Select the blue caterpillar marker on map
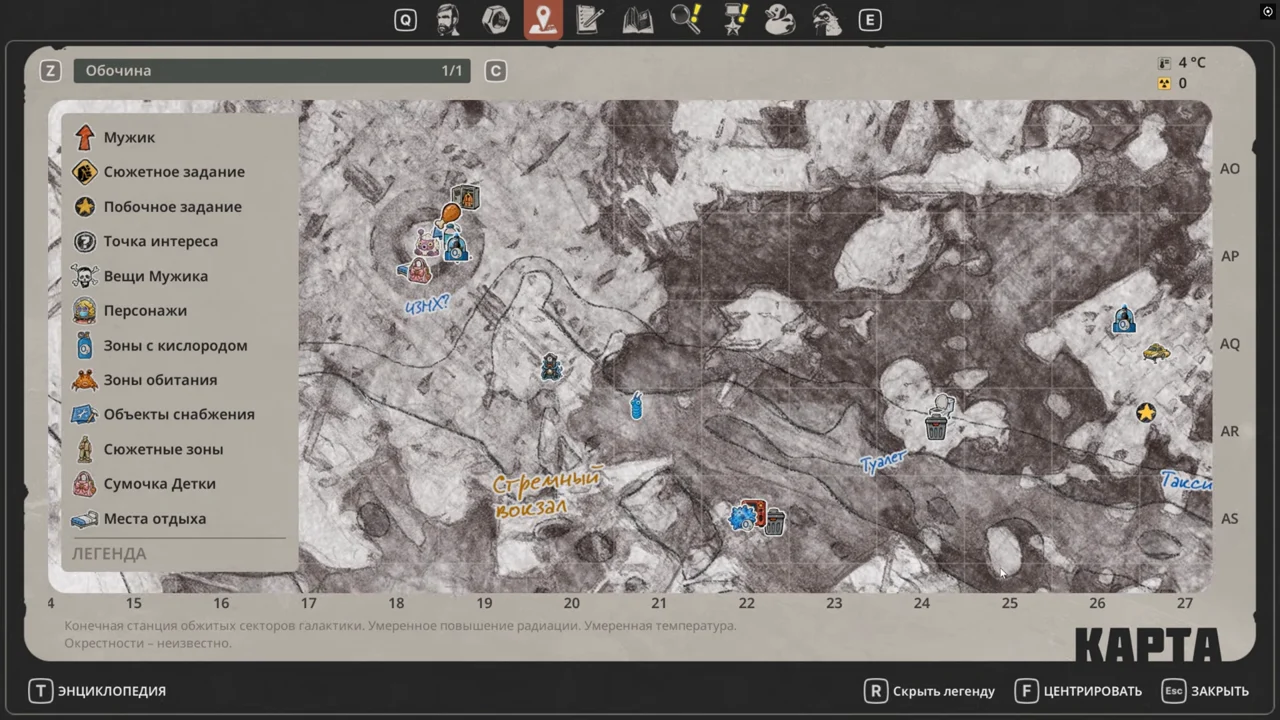 click(636, 405)
